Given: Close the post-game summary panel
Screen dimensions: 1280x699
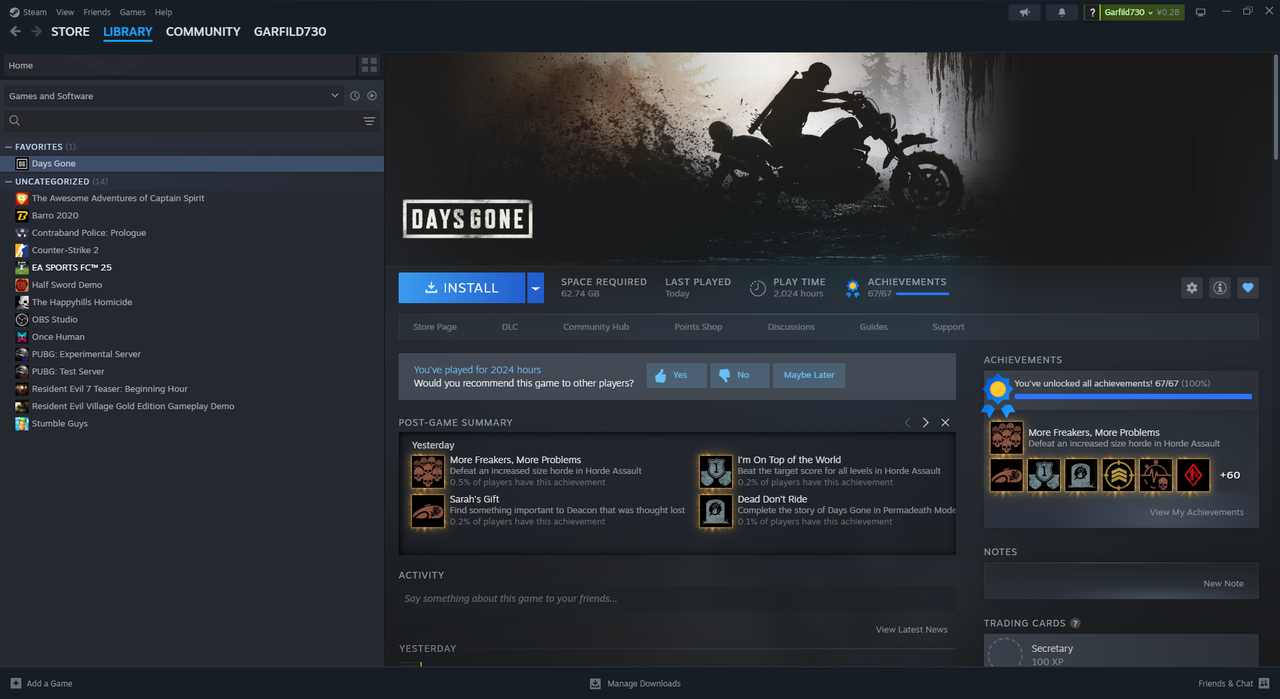Looking at the screenshot, I should [x=945, y=423].
